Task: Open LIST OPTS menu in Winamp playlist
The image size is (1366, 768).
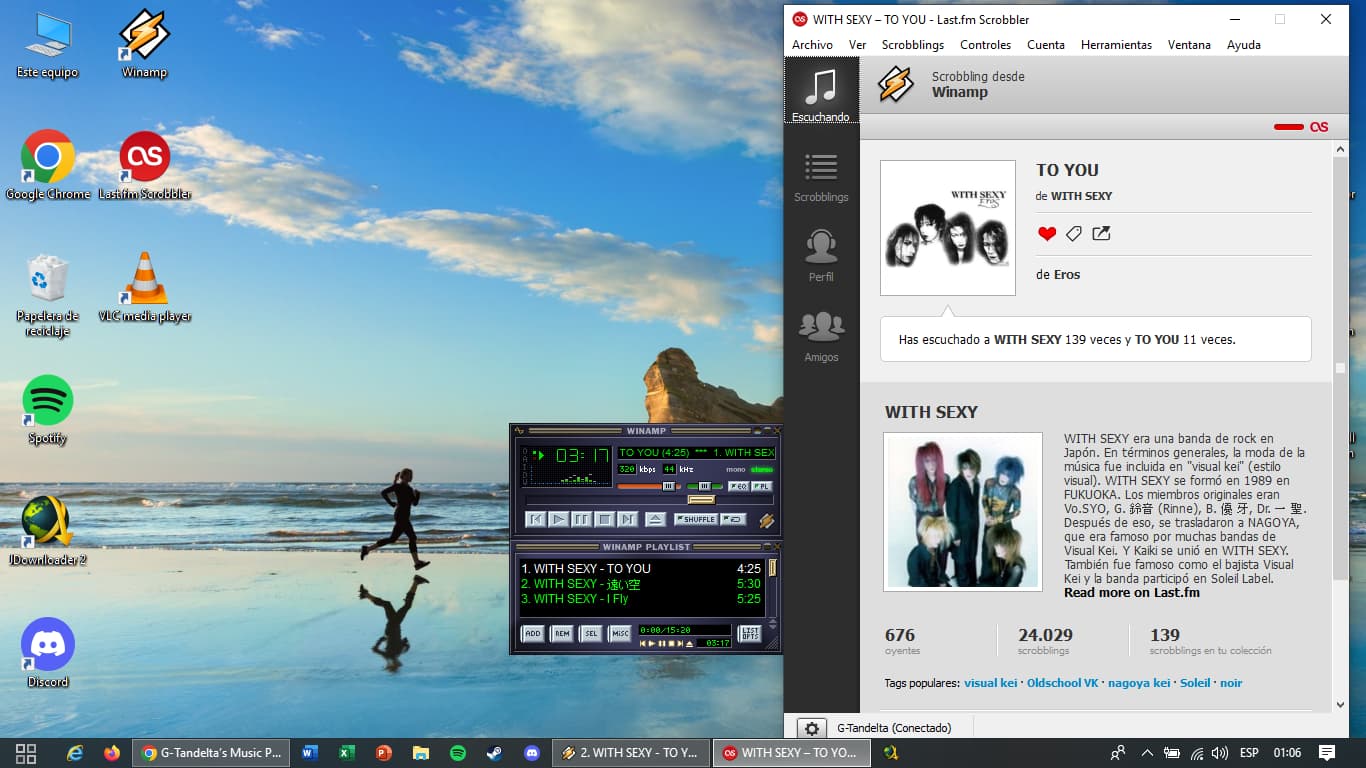Action: pos(749,633)
